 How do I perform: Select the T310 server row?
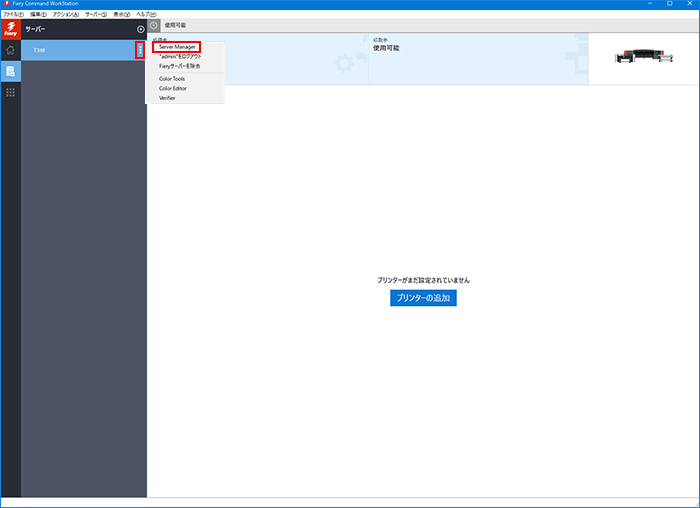(x=83, y=50)
